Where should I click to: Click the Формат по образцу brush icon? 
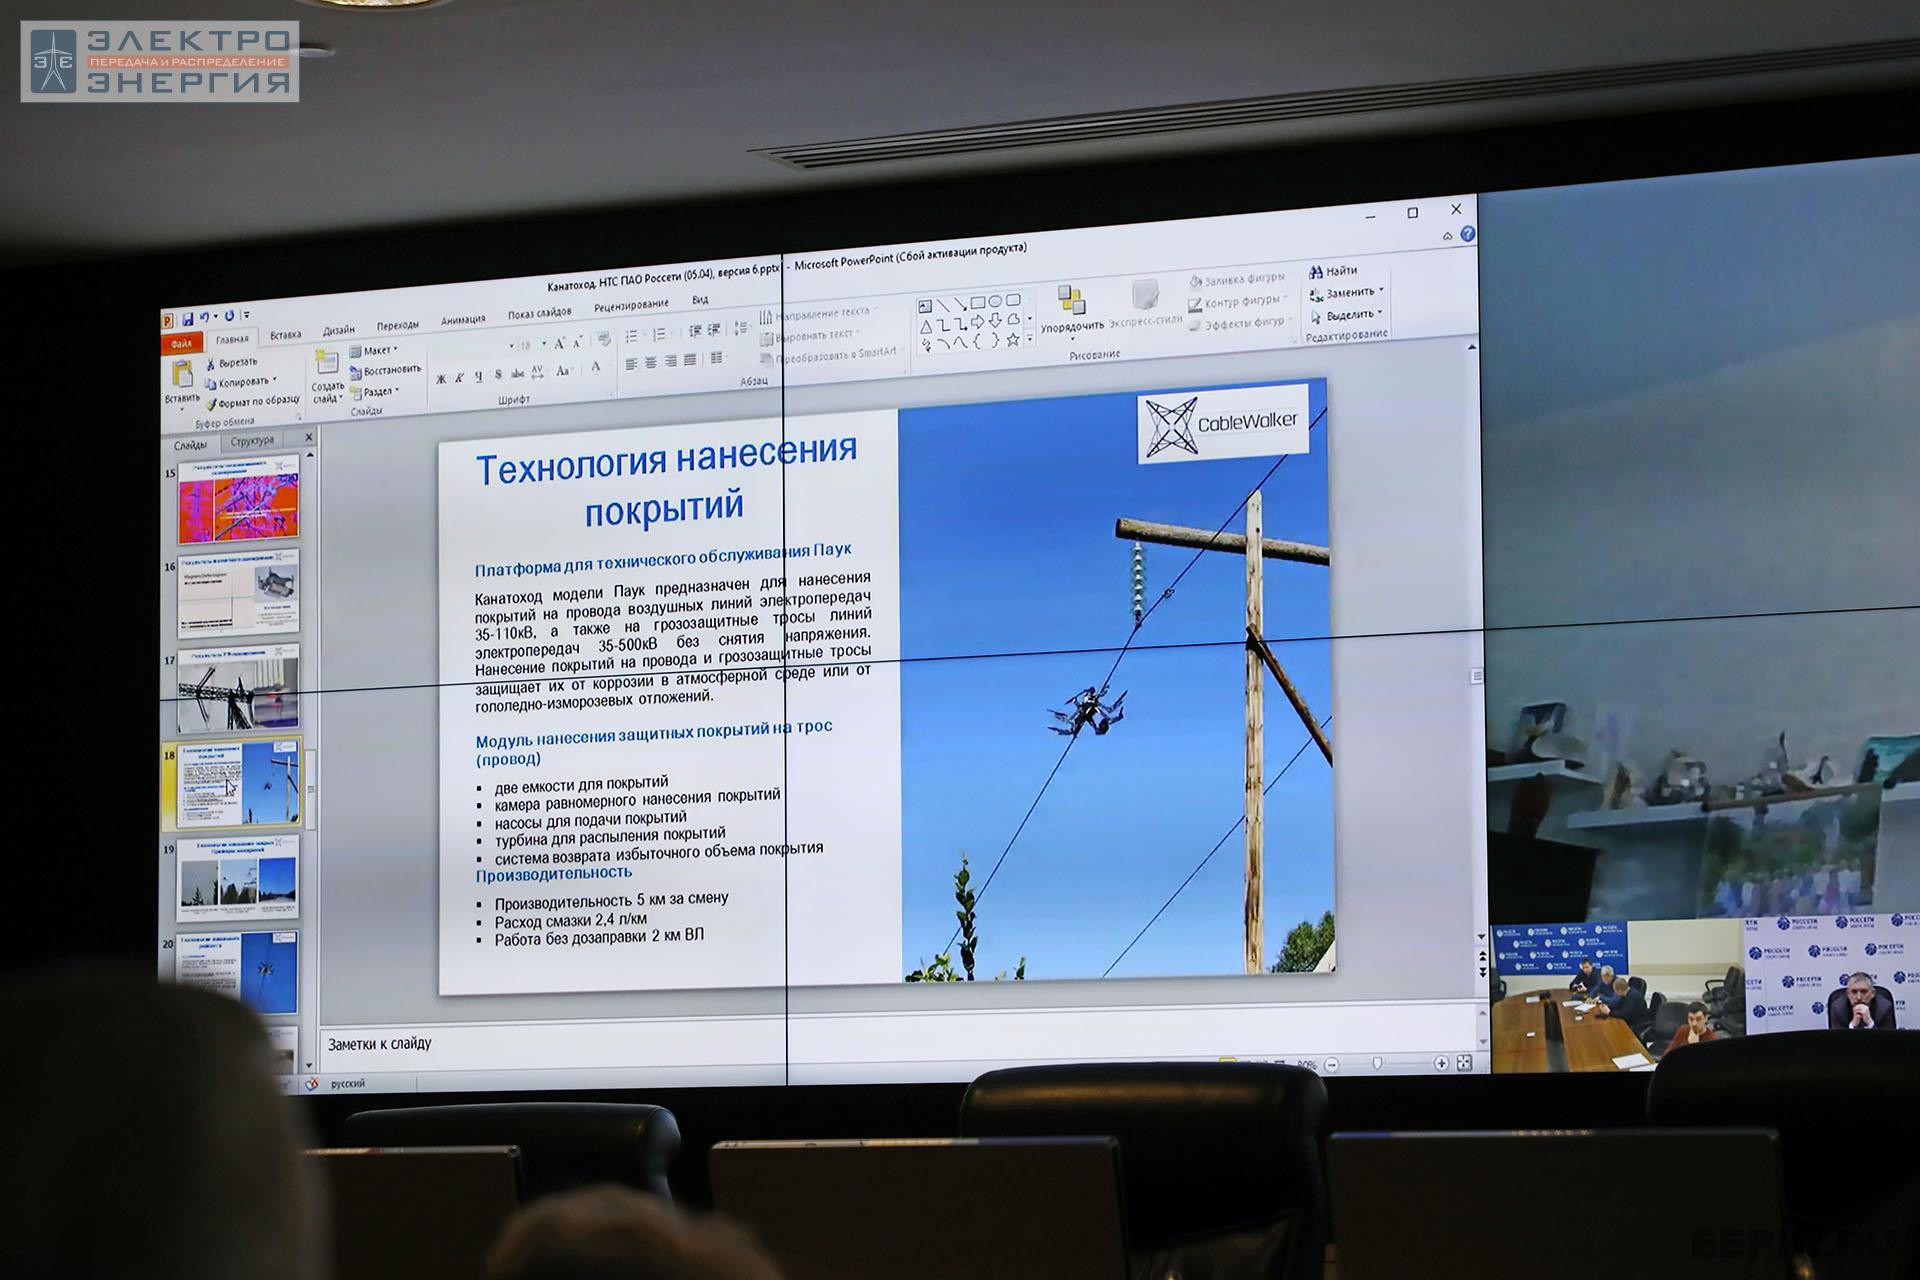point(211,404)
